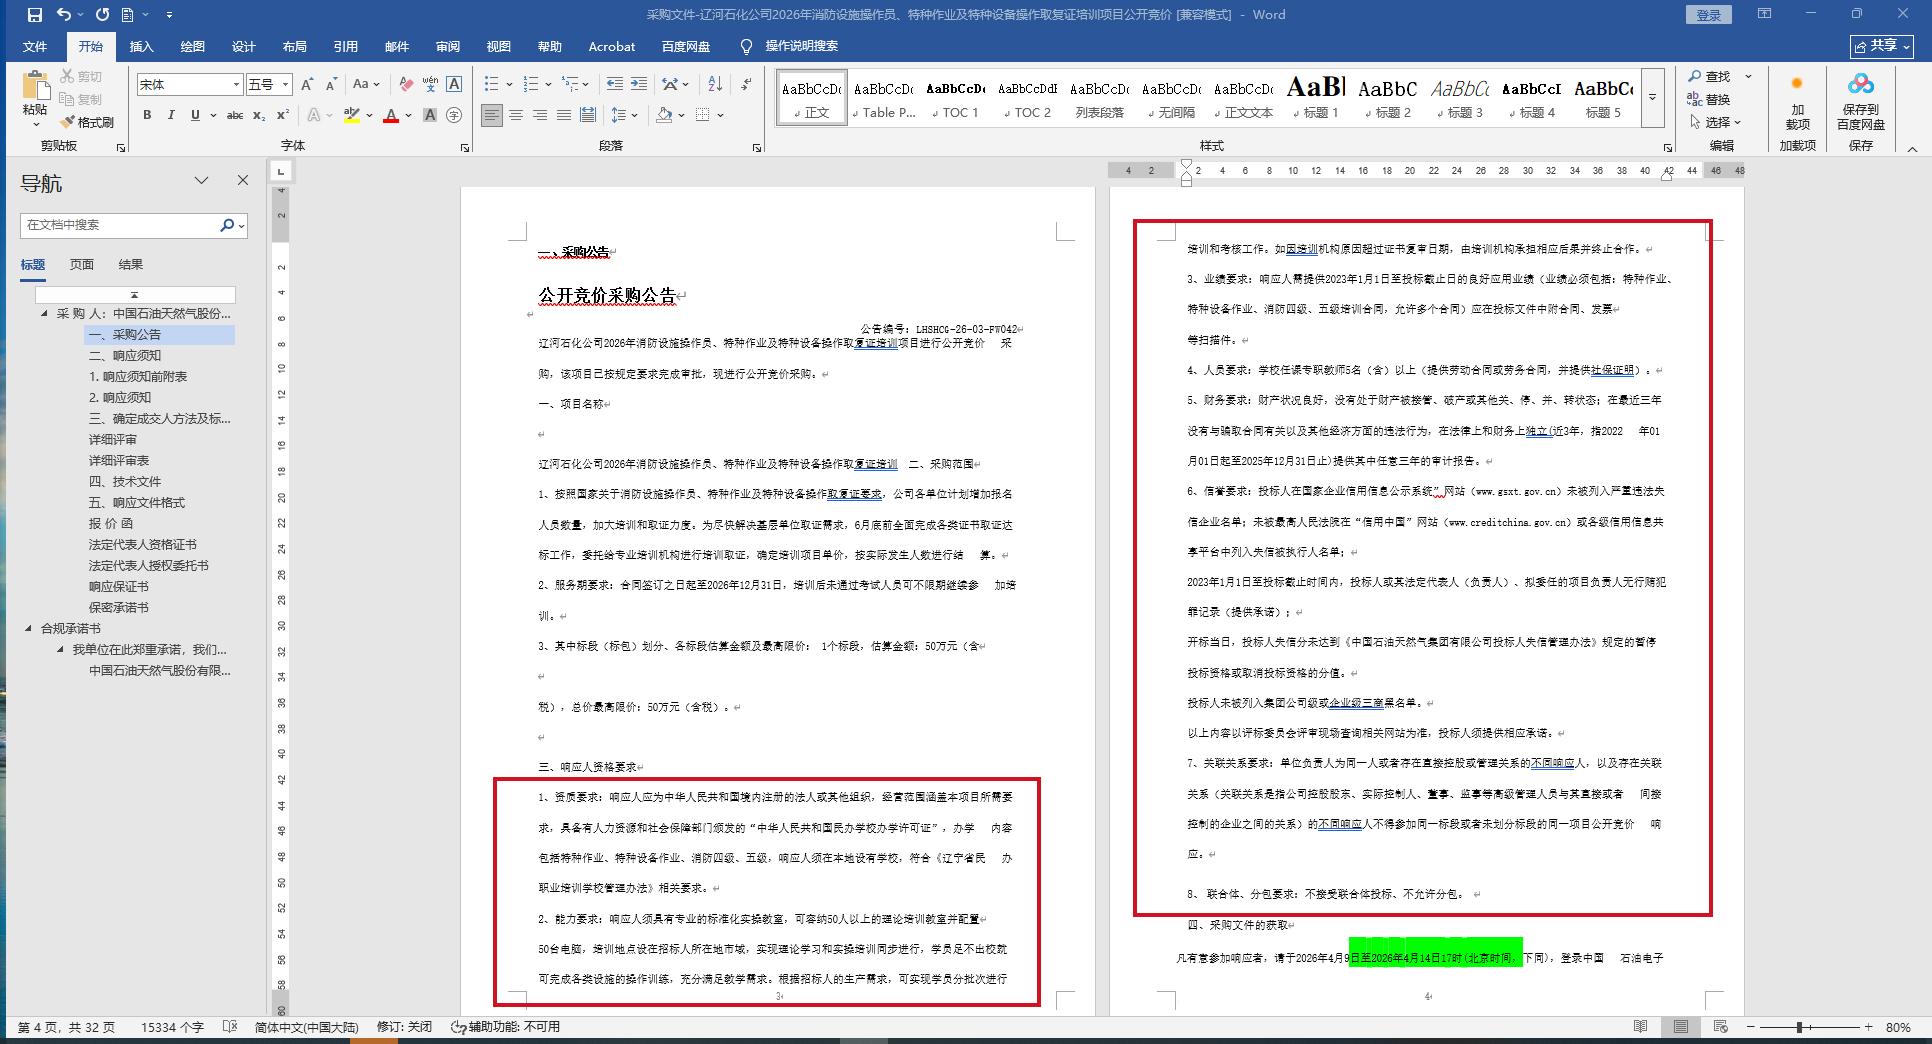Switch to the 插入 (Insert) ribbon tab
Screen dimensions: 1932x1044
click(141, 47)
